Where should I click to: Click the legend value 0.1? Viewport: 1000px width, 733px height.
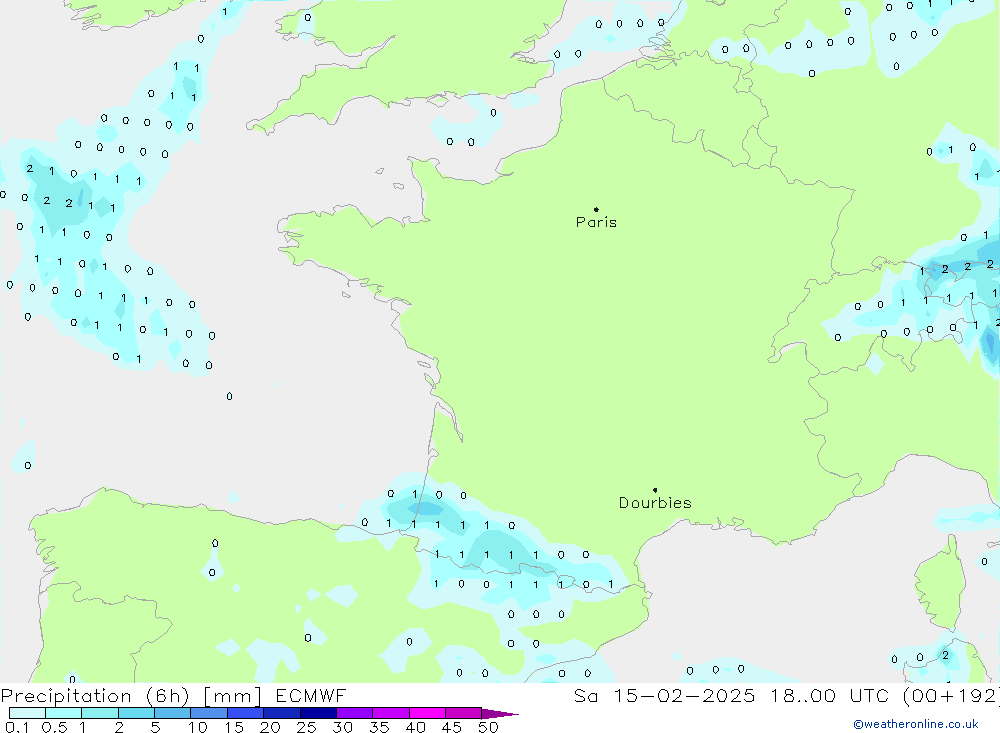click(x=17, y=727)
